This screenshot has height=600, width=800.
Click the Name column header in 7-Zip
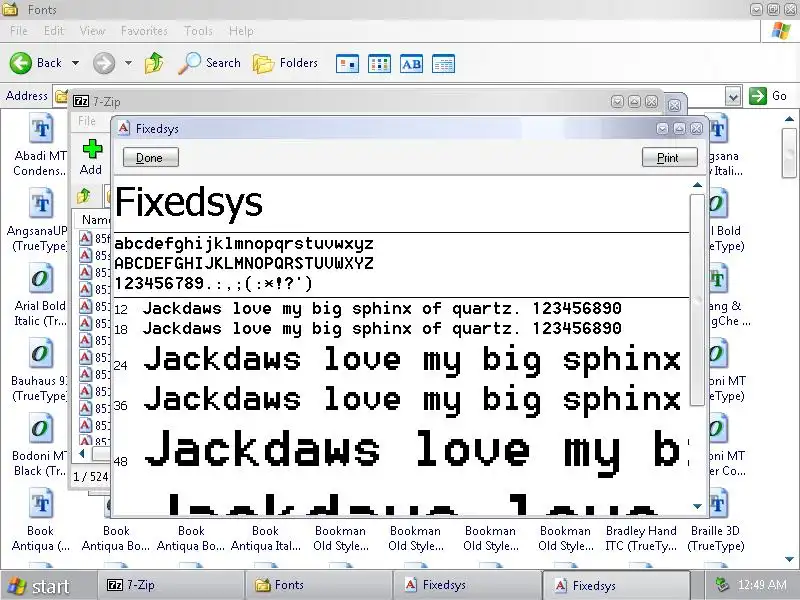pos(96,220)
